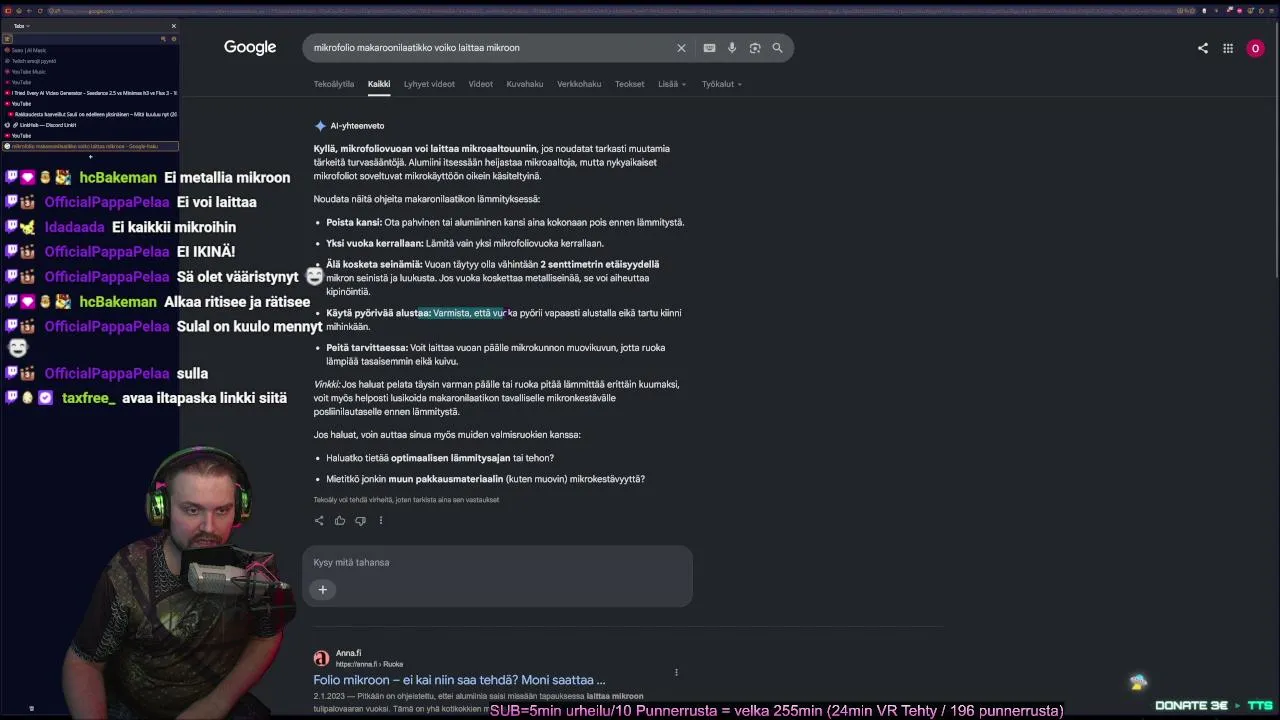Click the 'optimaalisen lämmitysajan' follow-up question
The width and height of the screenshot is (1280, 720).
click(440, 458)
